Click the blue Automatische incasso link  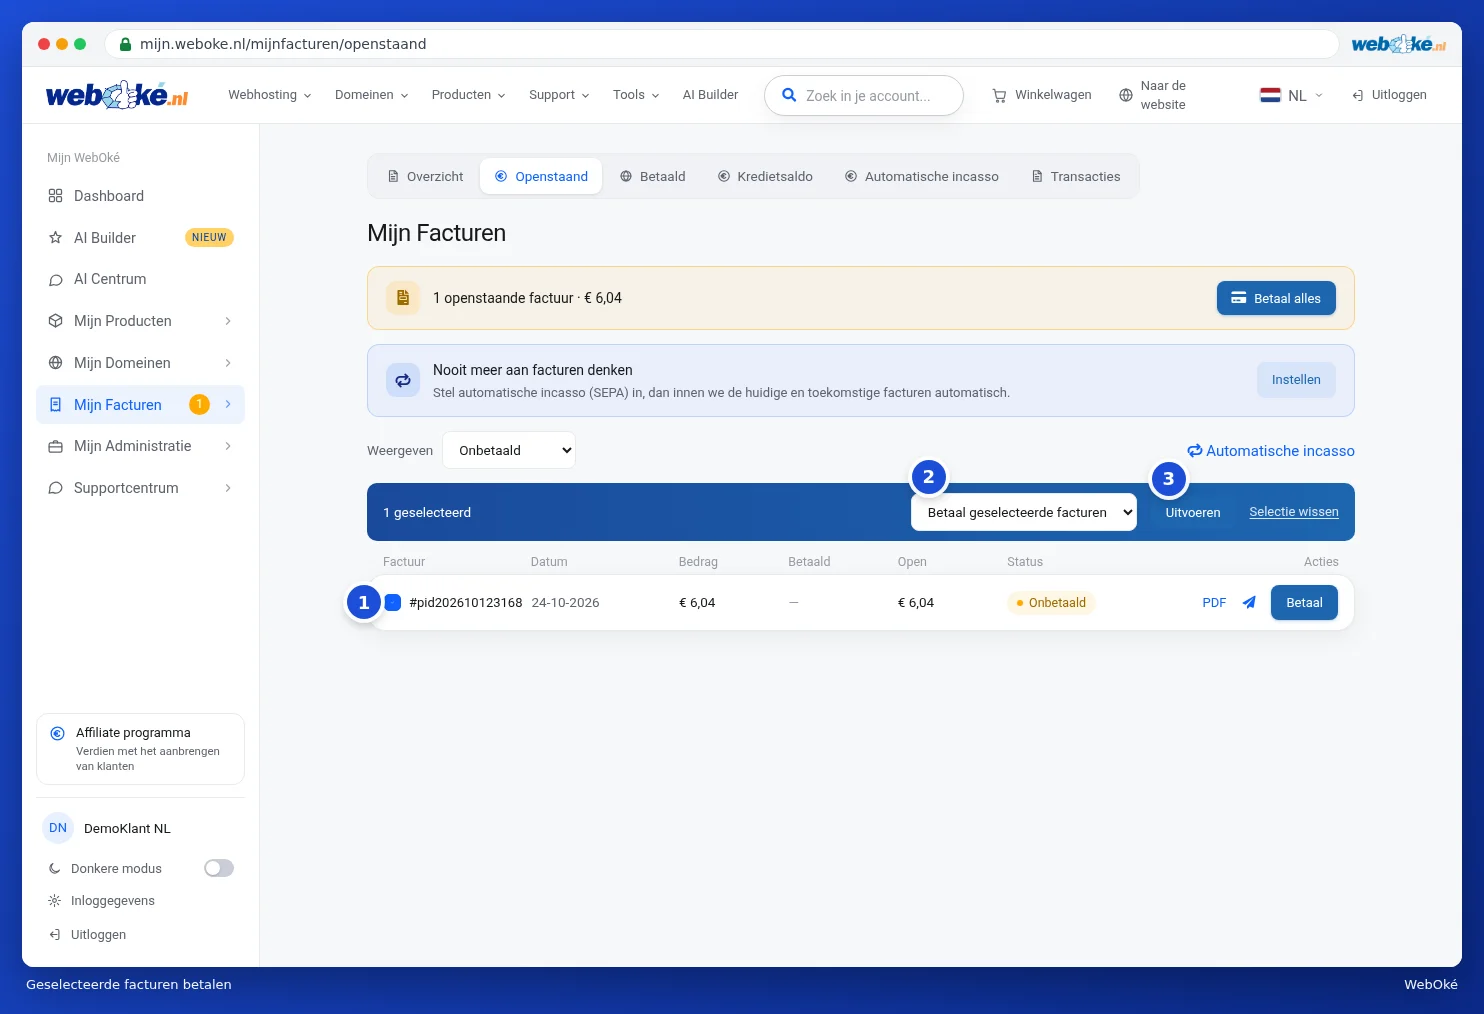tap(1271, 451)
